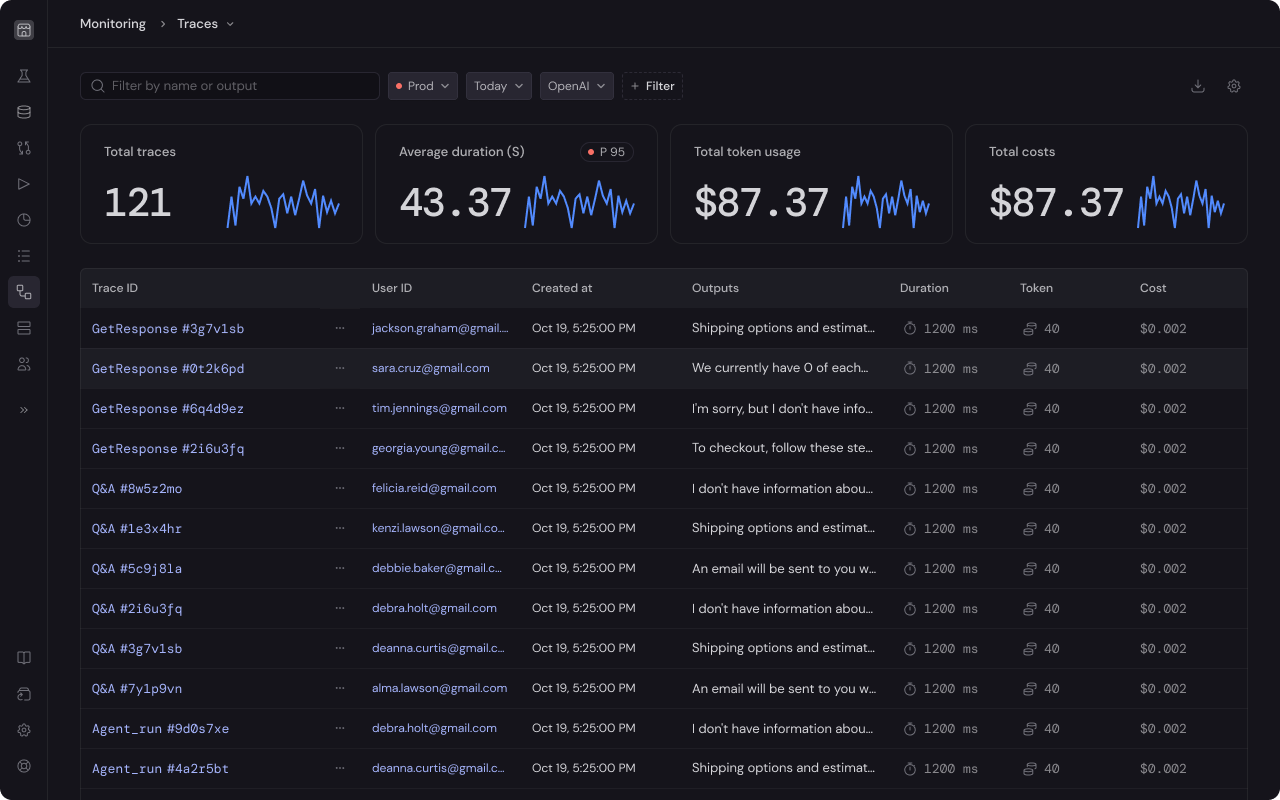The image size is (1280, 800).
Task: Expand the sidebar with double-chevron icon
Action: [x=24, y=410]
